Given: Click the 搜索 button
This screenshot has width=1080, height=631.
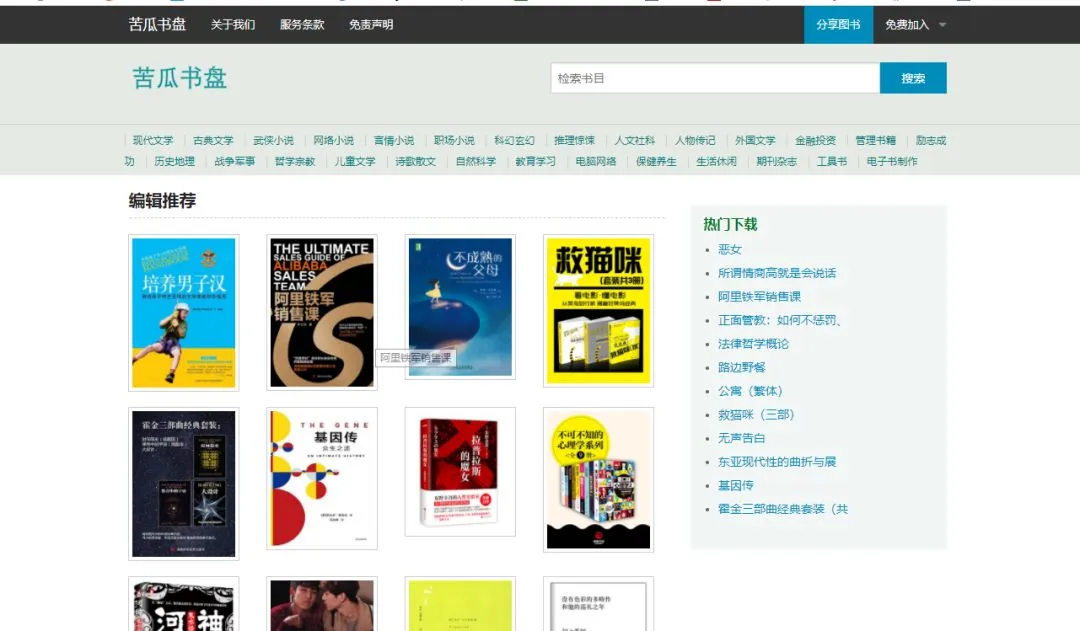Looking at the screenshot, I should pyautogui.click(x=913, y=78).
